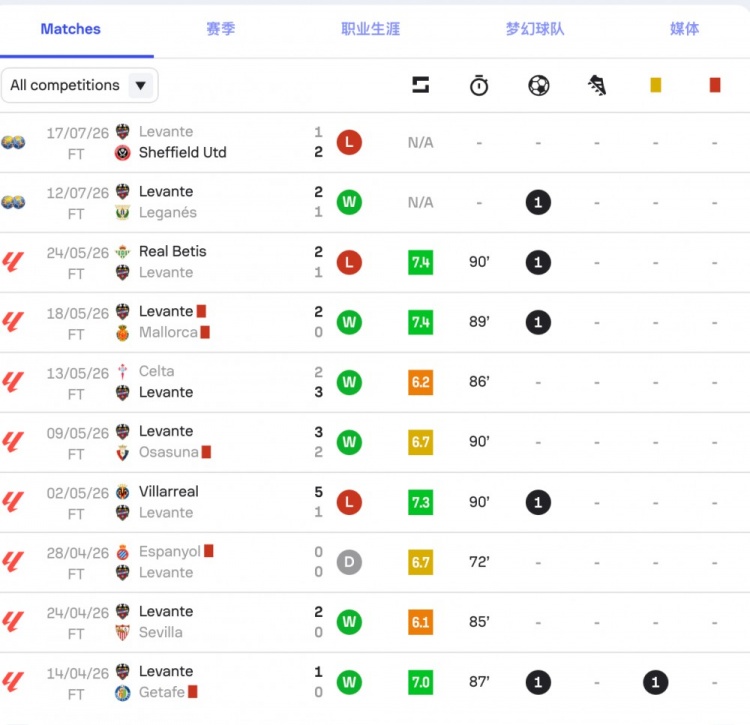Click the L result badge for the Villarreal match
The image size is (750, 725).
349,502
